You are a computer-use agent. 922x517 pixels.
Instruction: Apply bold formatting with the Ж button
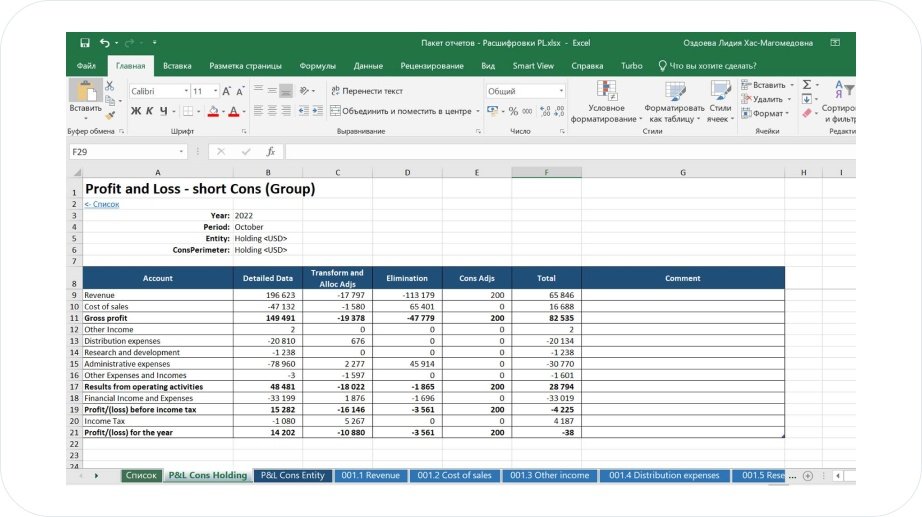coord(136,111)
